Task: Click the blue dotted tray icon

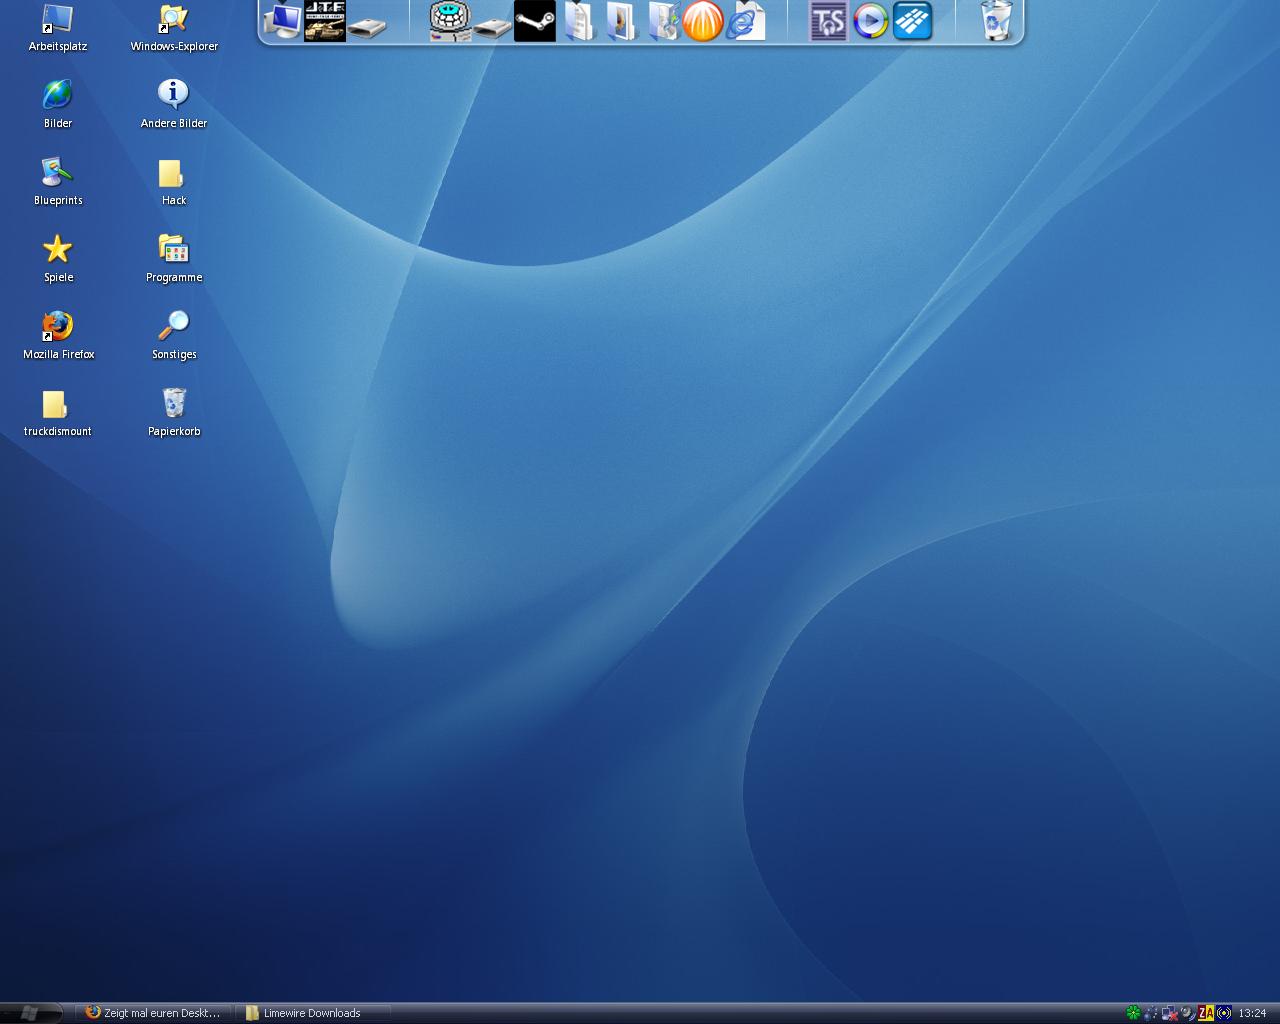Action: pyautogui.click(x=1151, y=1013)
